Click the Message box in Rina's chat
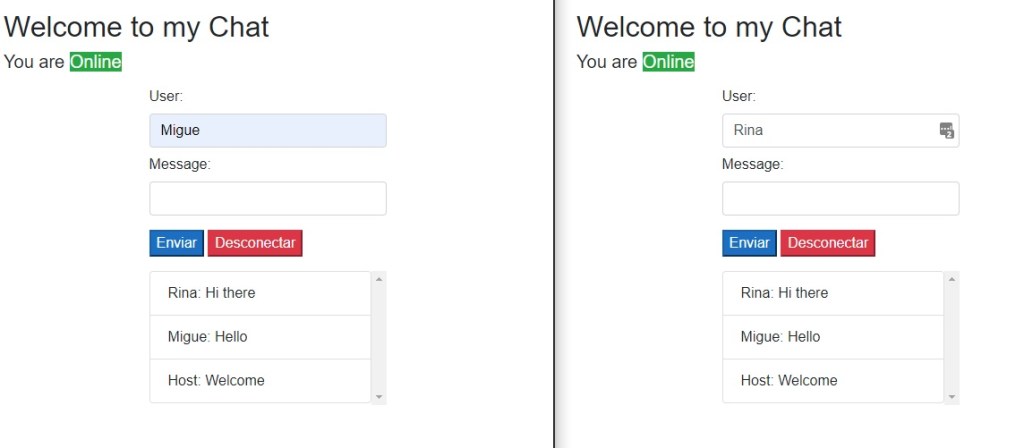The image size is (1024, 448). [x=840, y=198]
